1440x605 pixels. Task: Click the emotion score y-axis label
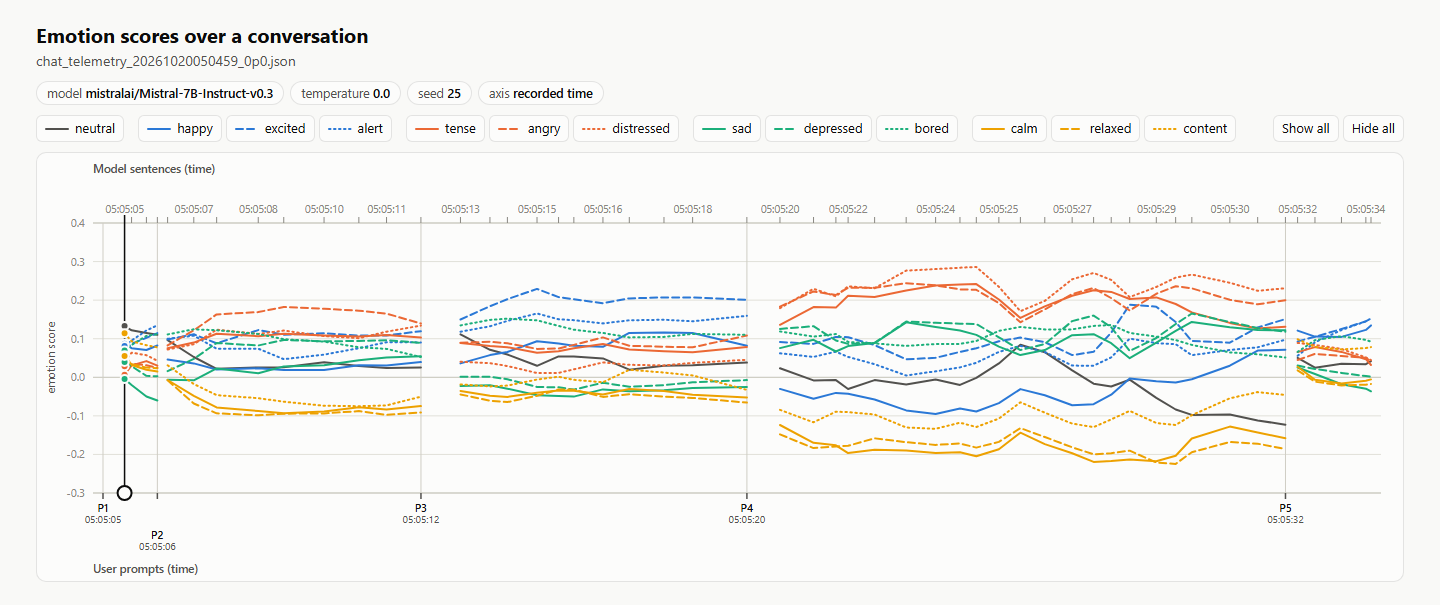[x=52, y=358]
